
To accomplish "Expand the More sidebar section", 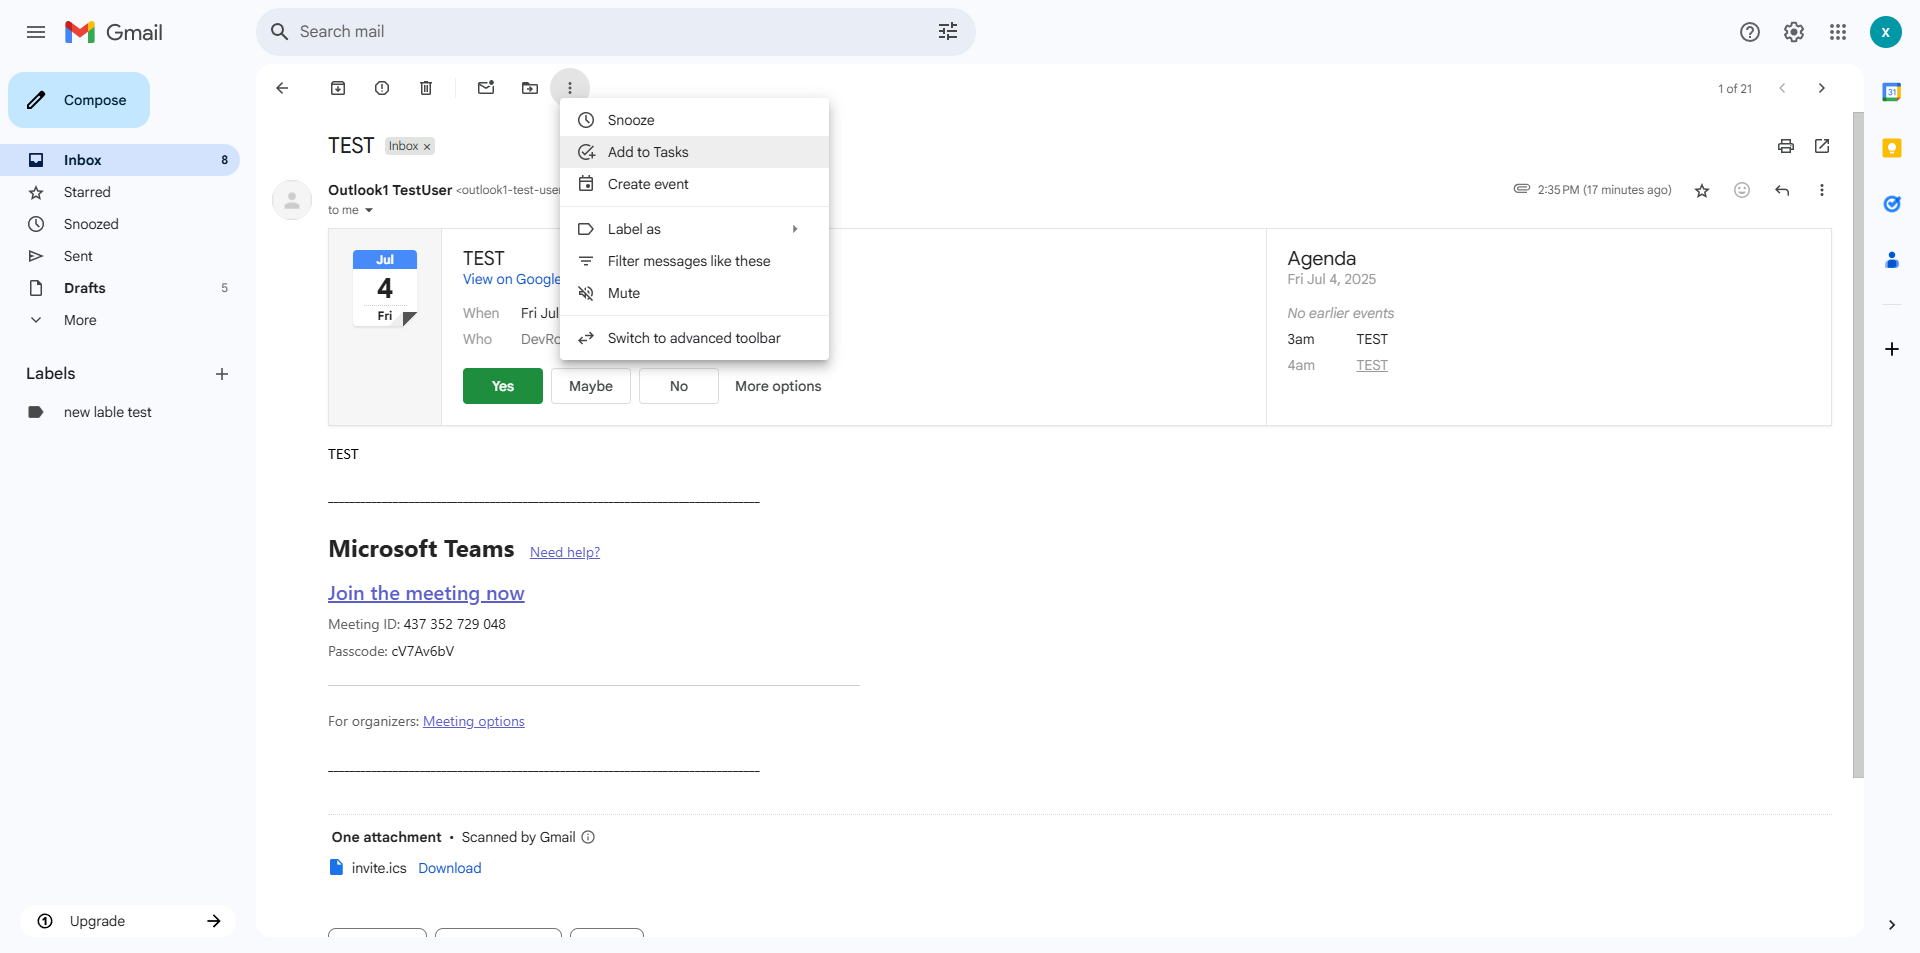I will coord(80,320).
